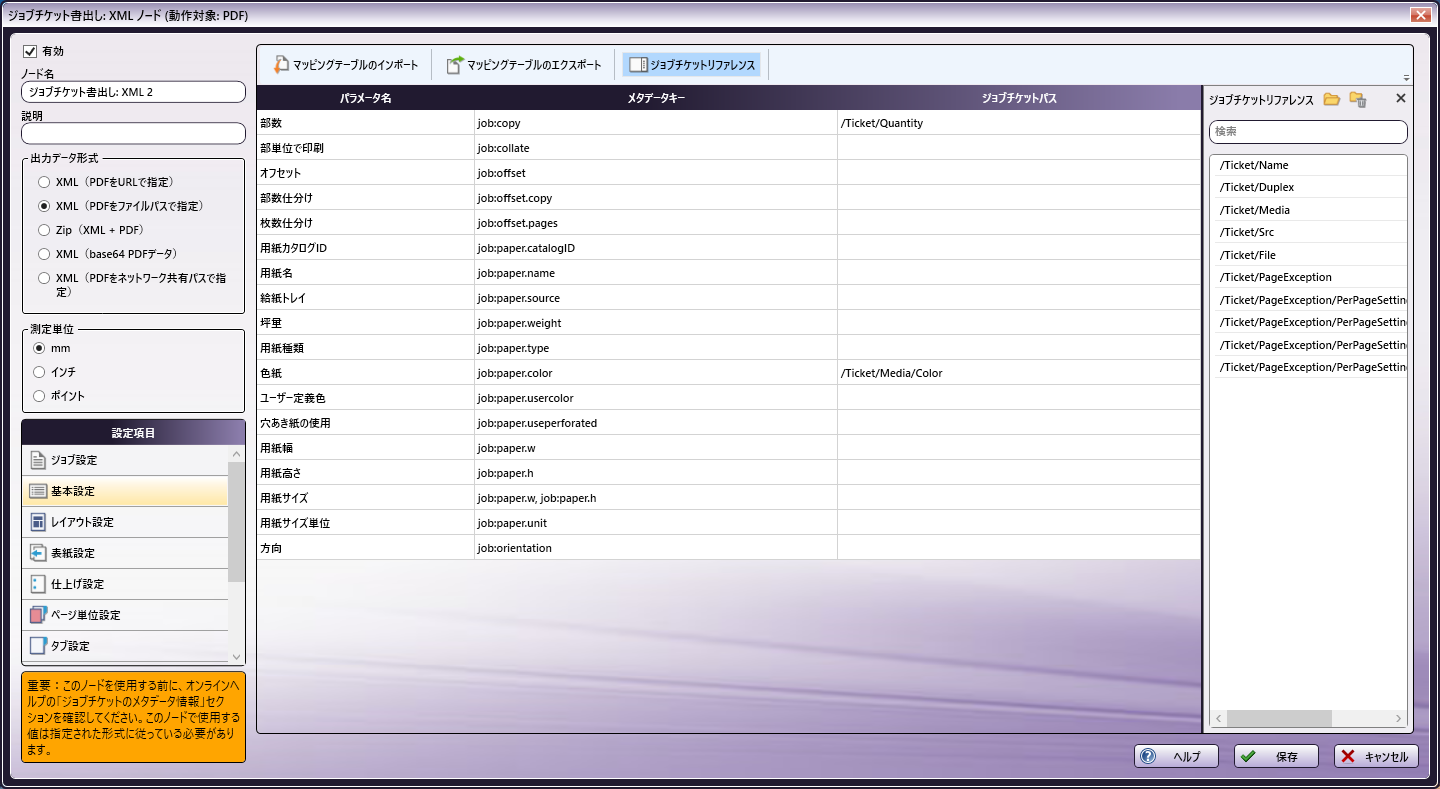Click the 方向 parameter row
Image resolution: width=1440 pixels, height=789 pixels.
click(x=729, y=548)
